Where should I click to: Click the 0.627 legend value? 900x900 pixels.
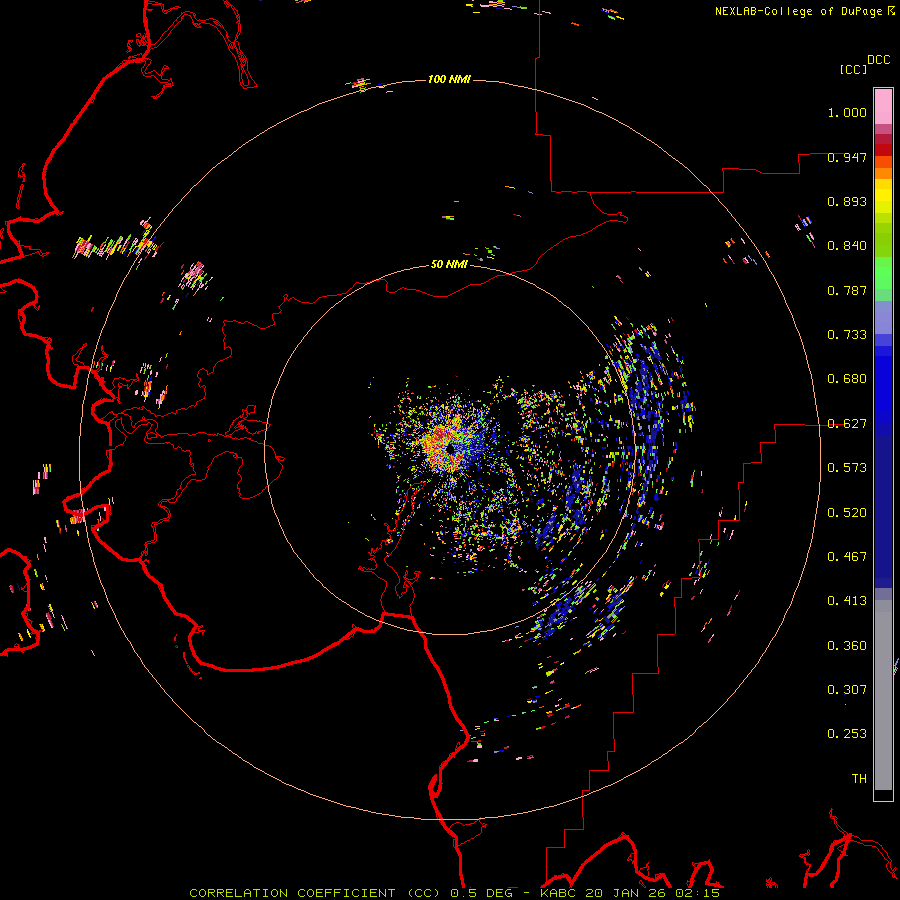click(x=847, y=424)
